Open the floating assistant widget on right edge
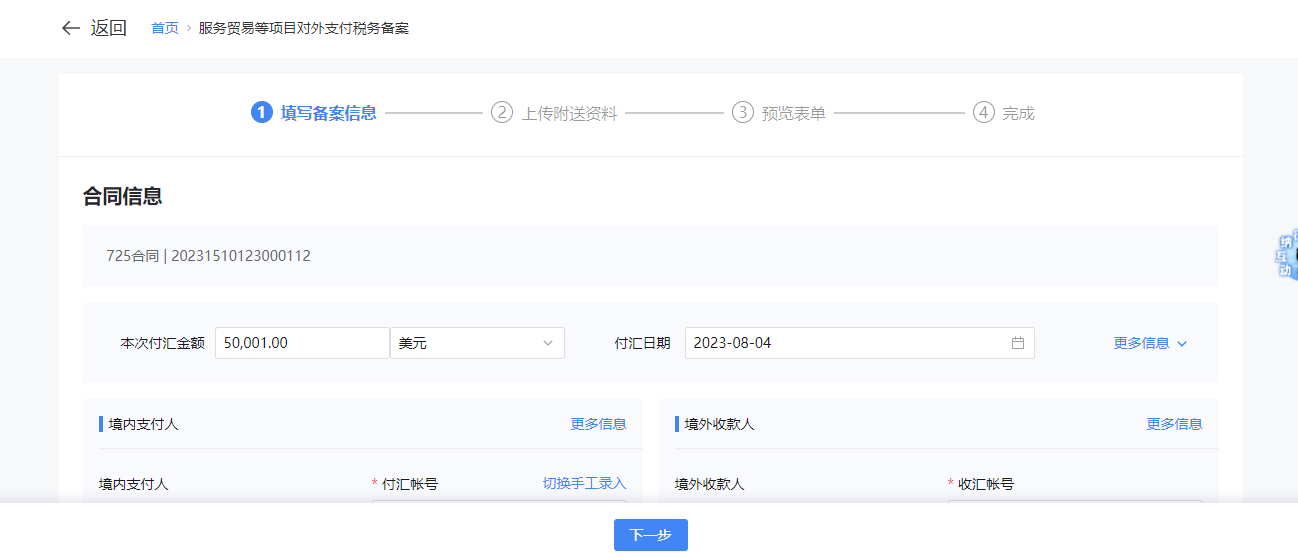The height and width of the screenshot is (558, 1298). click(x=1286, y=256)
